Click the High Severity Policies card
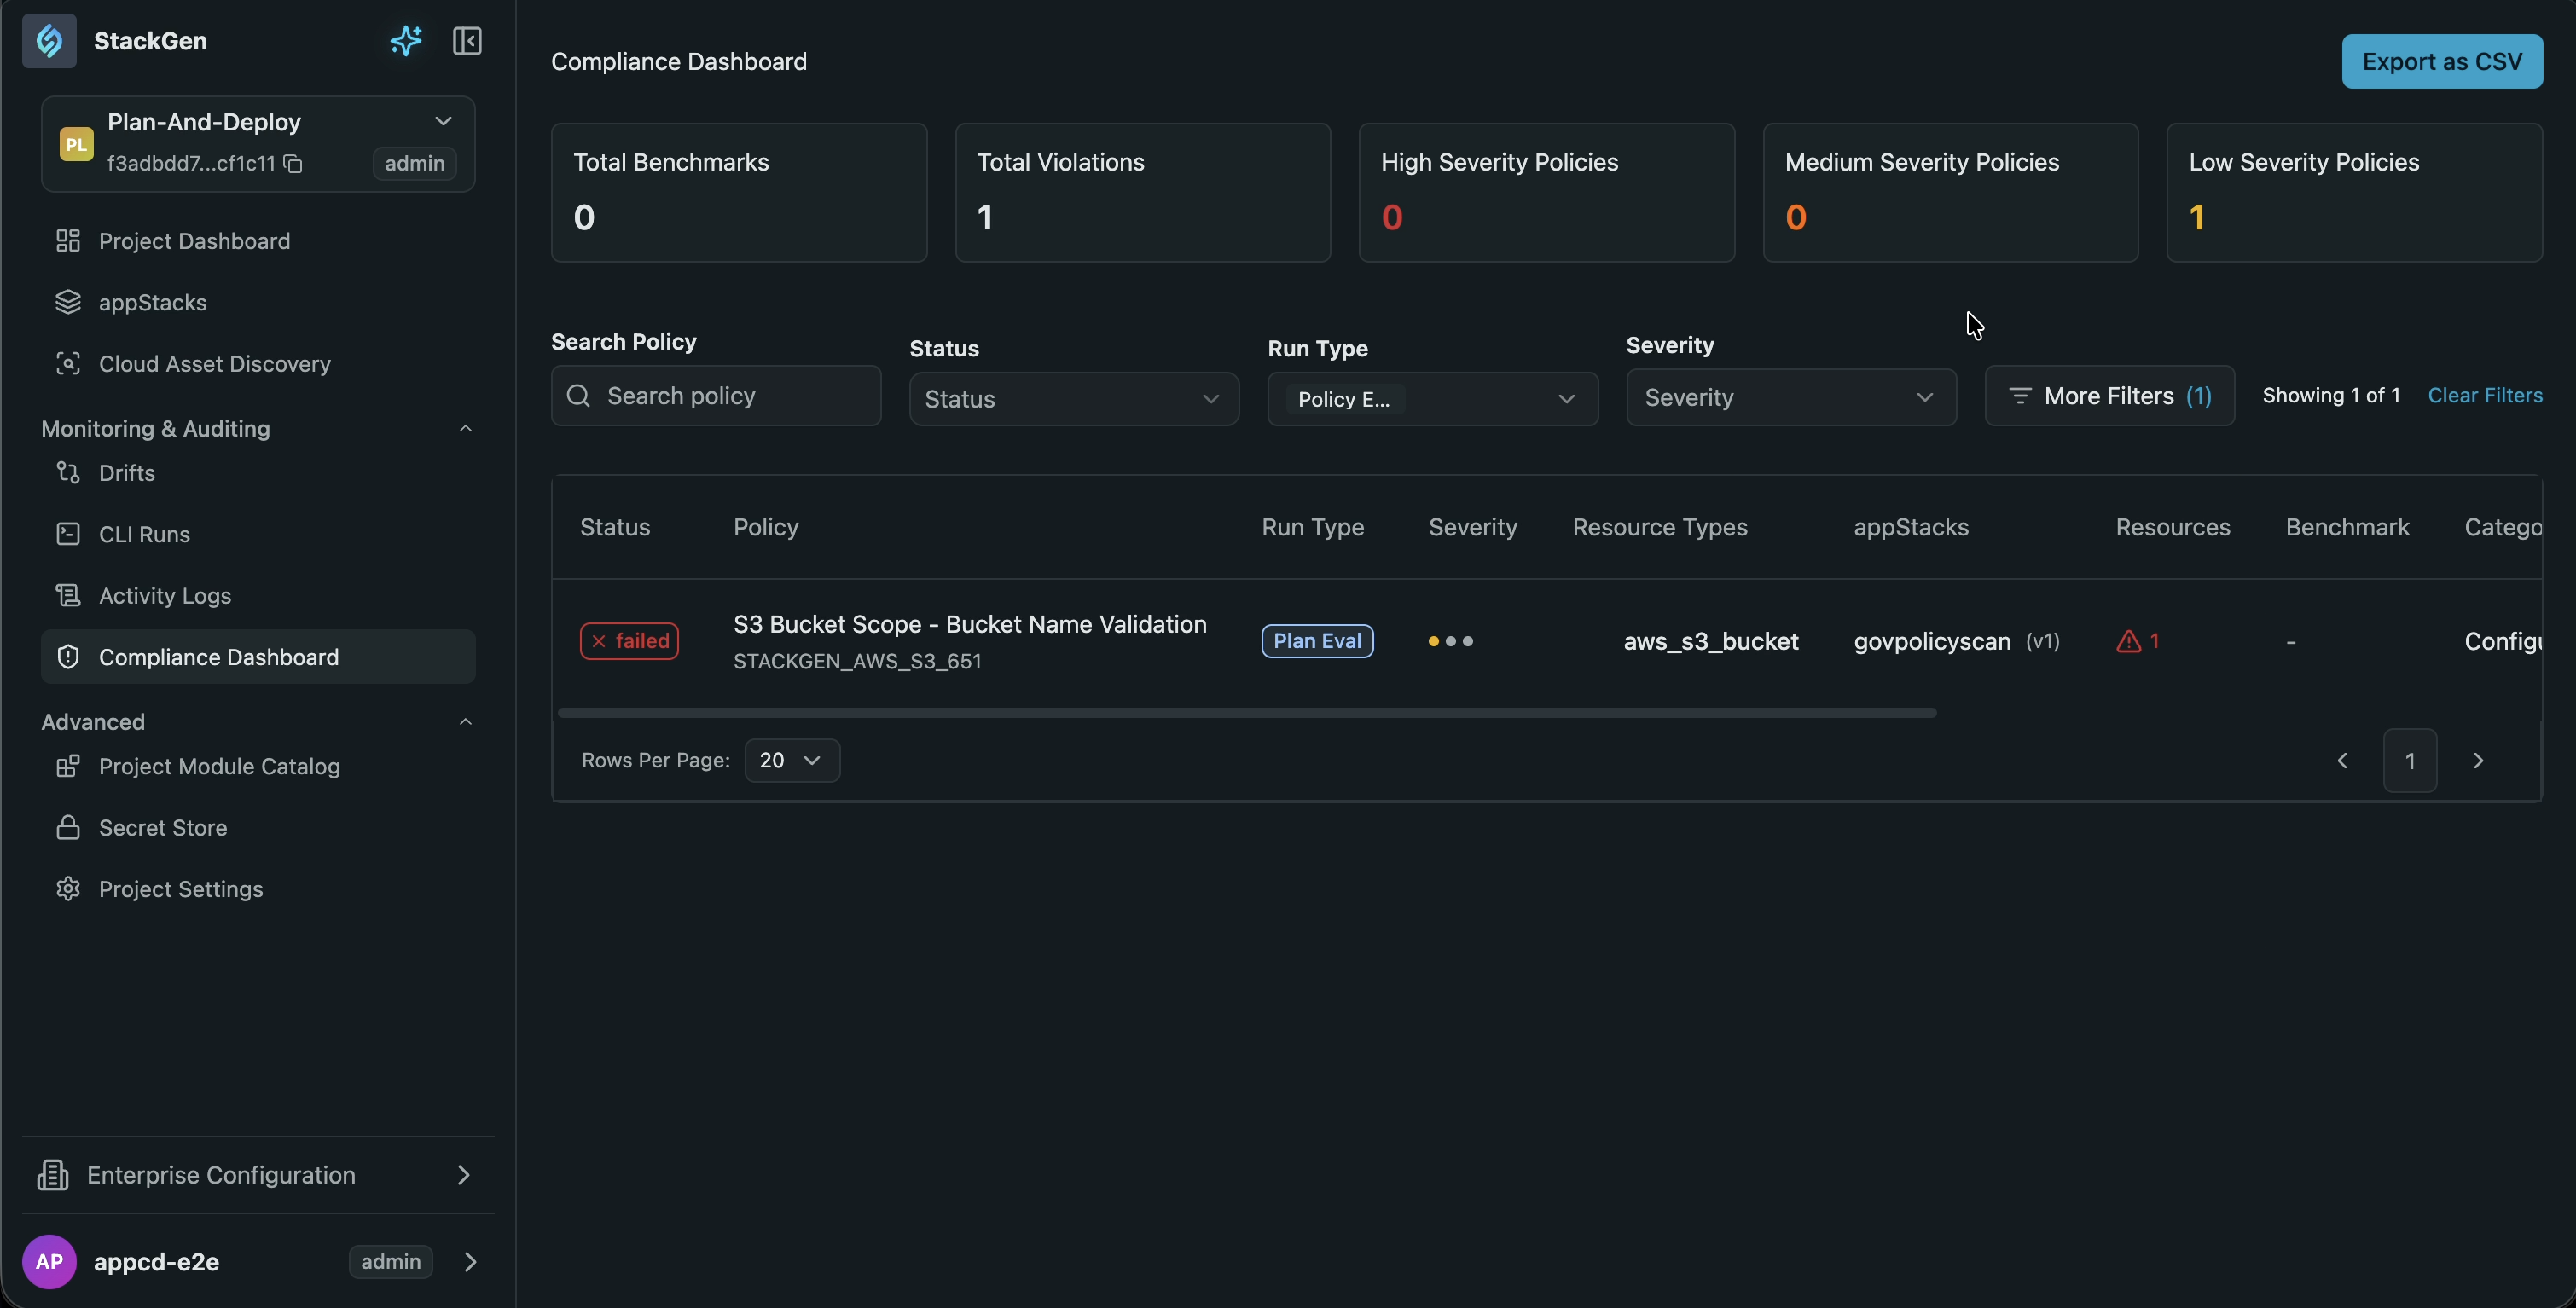Viewport: 2576px width, 1308px height. point(1547,193)
